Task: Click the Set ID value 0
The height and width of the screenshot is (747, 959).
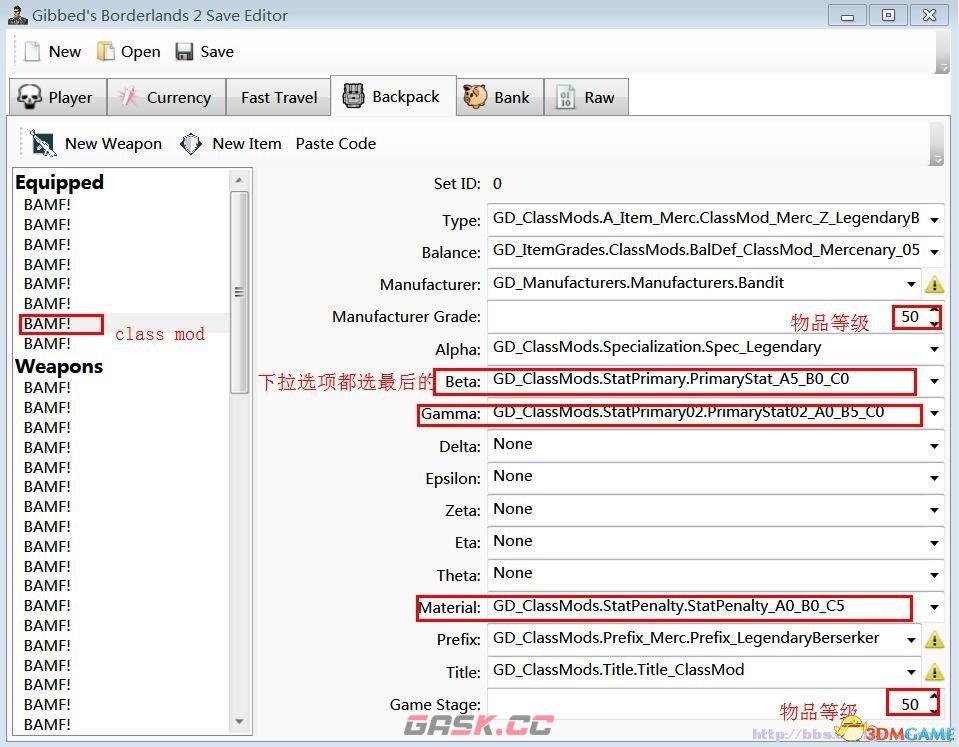Action: pos(497,184)
